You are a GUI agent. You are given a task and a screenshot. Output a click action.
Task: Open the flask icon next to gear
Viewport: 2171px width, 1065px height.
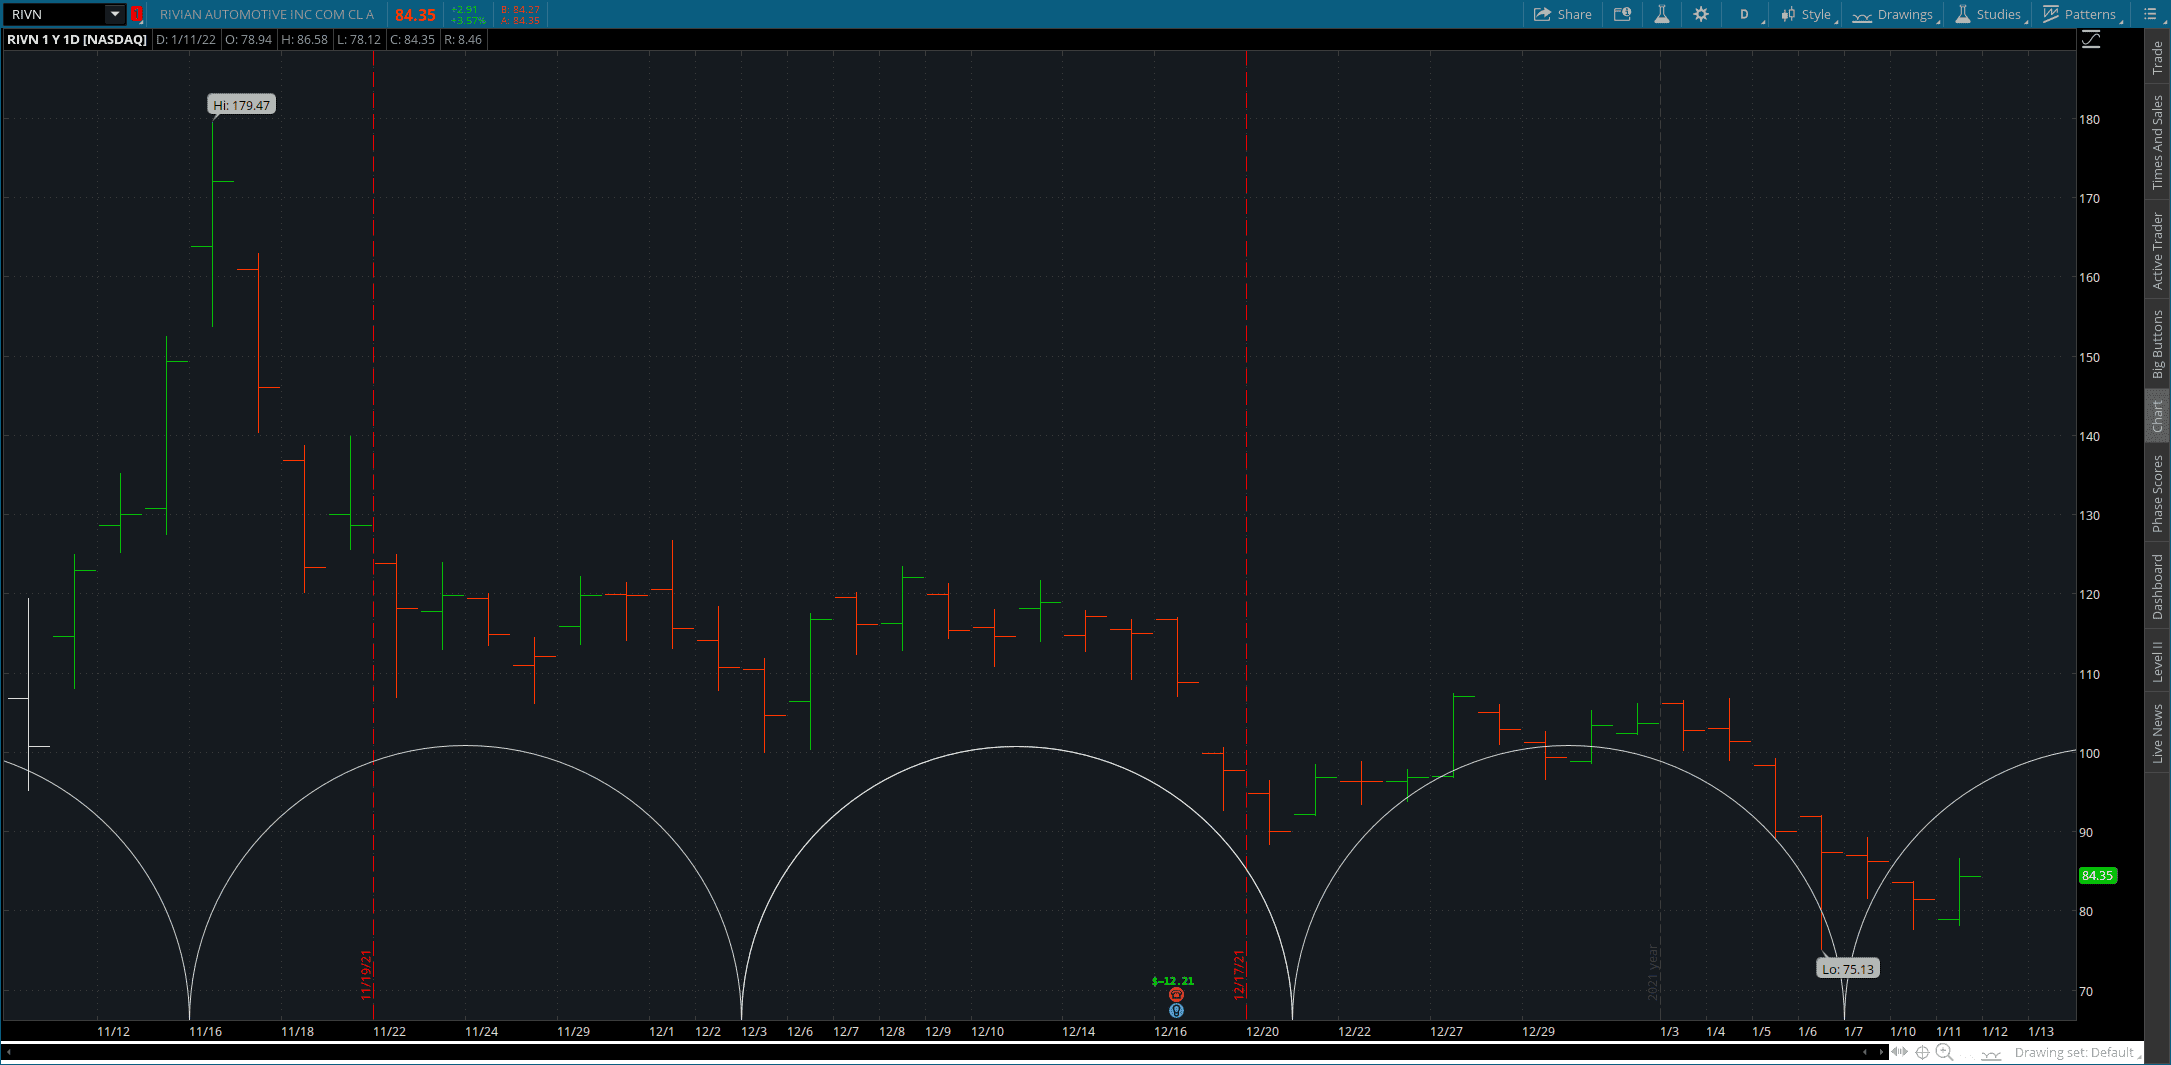pos(1662,14)
